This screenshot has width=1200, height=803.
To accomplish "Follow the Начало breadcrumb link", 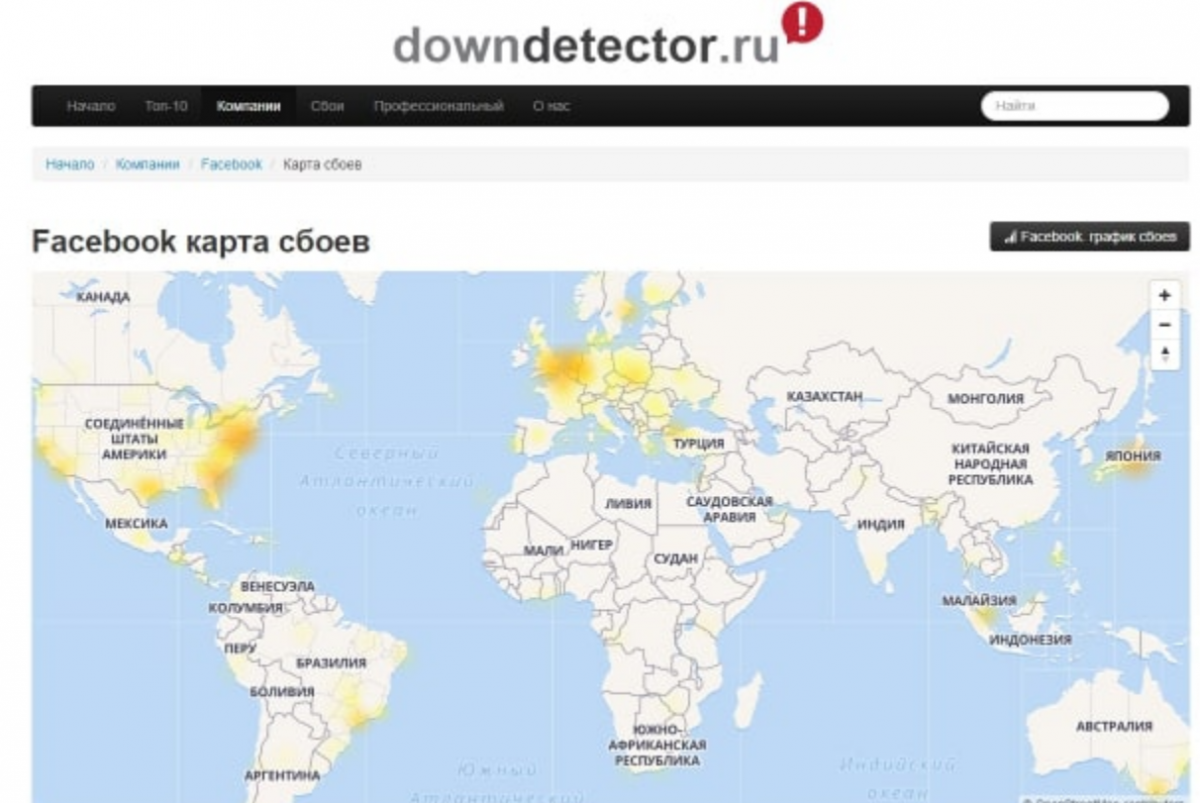I will click(x=70, y=164).
